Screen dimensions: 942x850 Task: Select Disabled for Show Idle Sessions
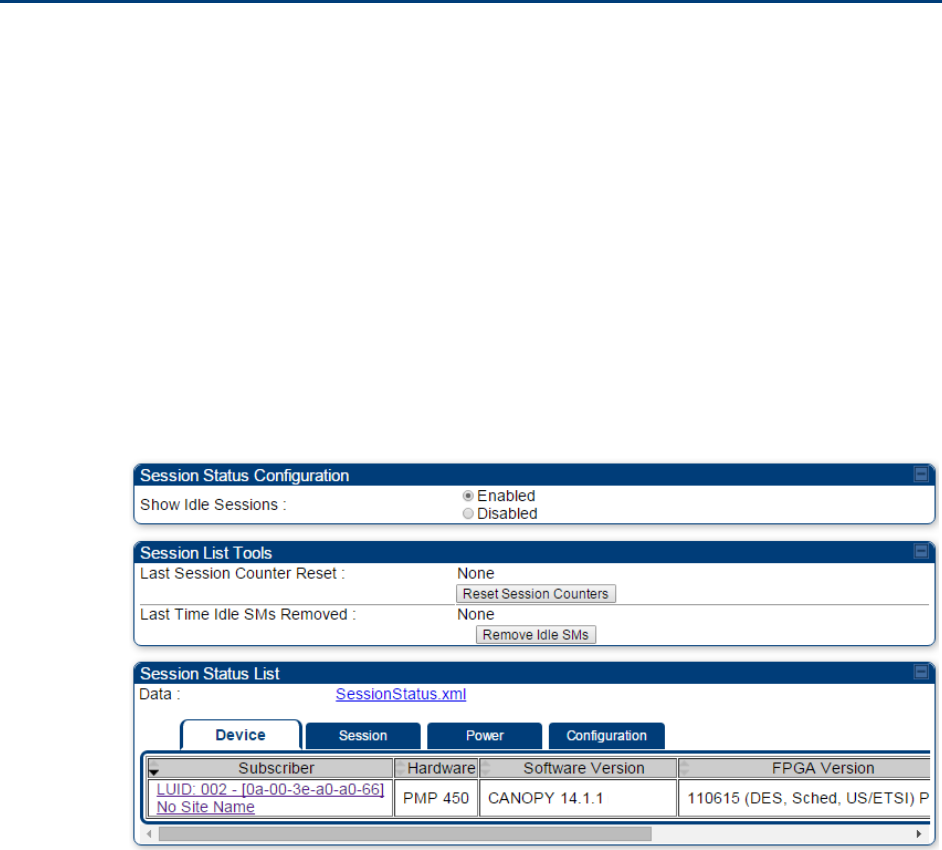468,514
